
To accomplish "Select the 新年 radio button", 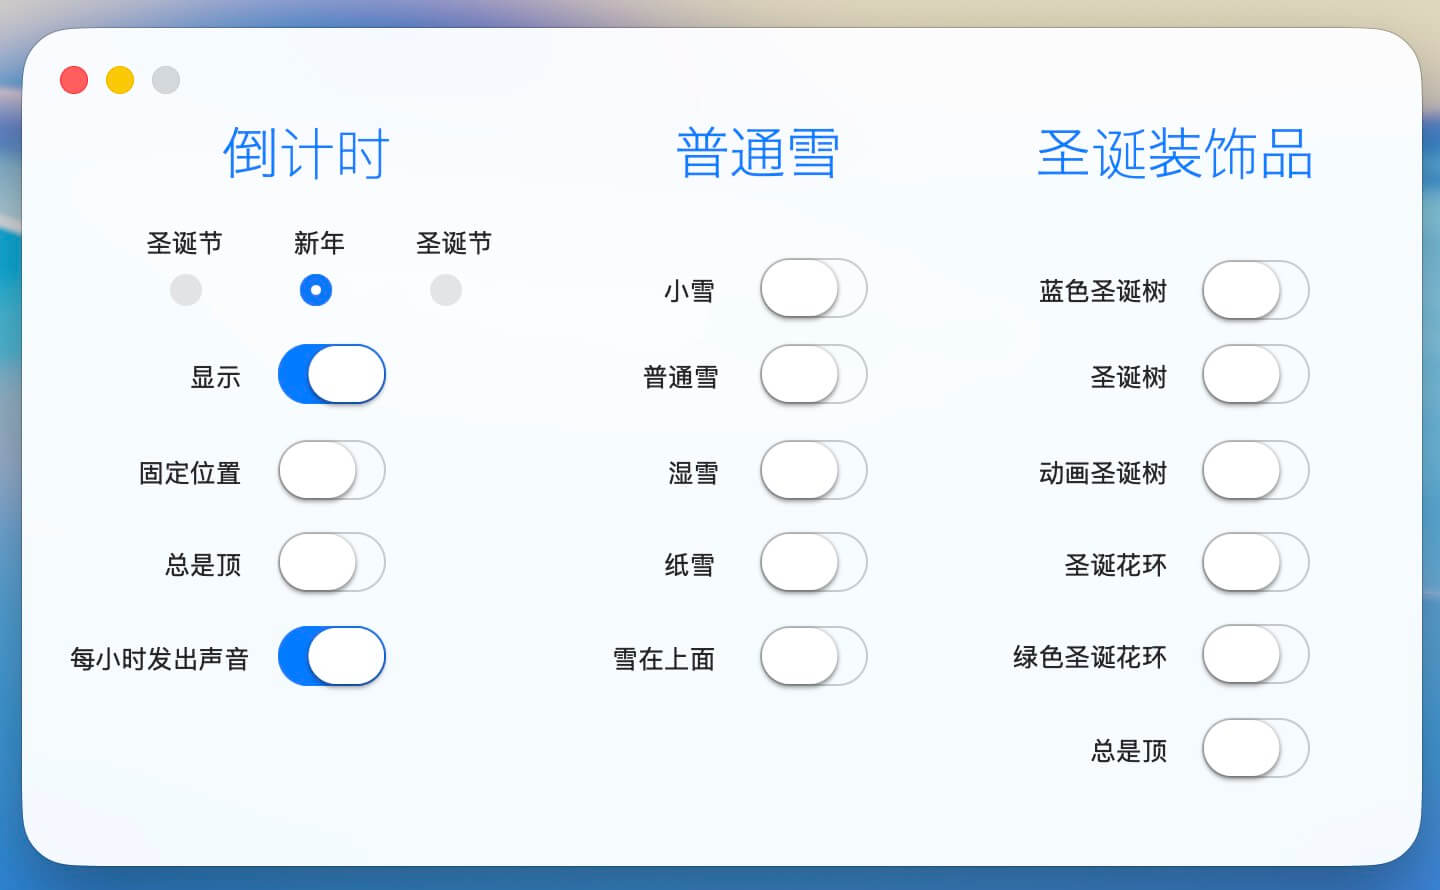I will 316,290.
